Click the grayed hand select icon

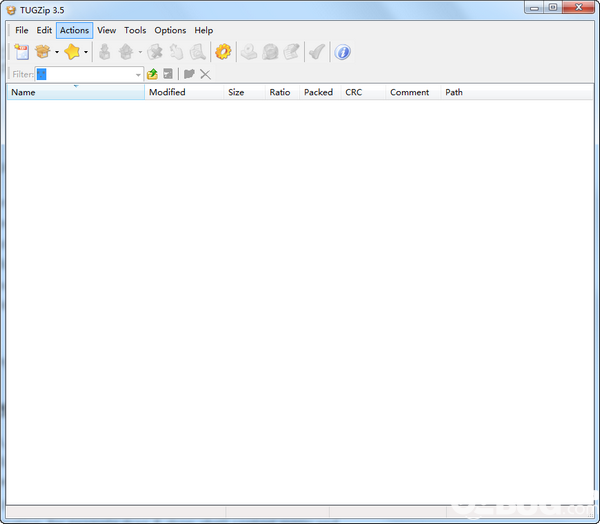[176, 52]
